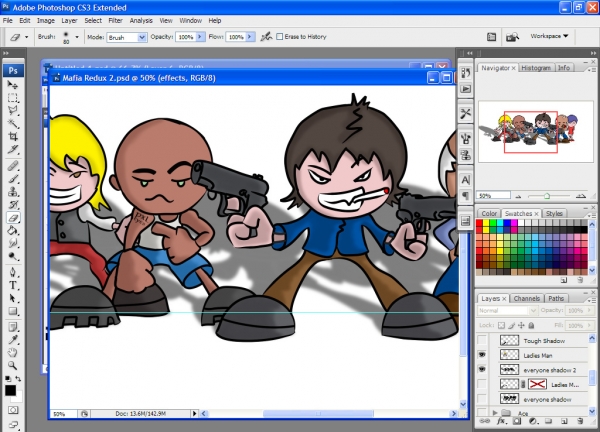600x432 pixels.
Task: Add a layer mask
Action: pyautogui.click(x=517, y=421)
